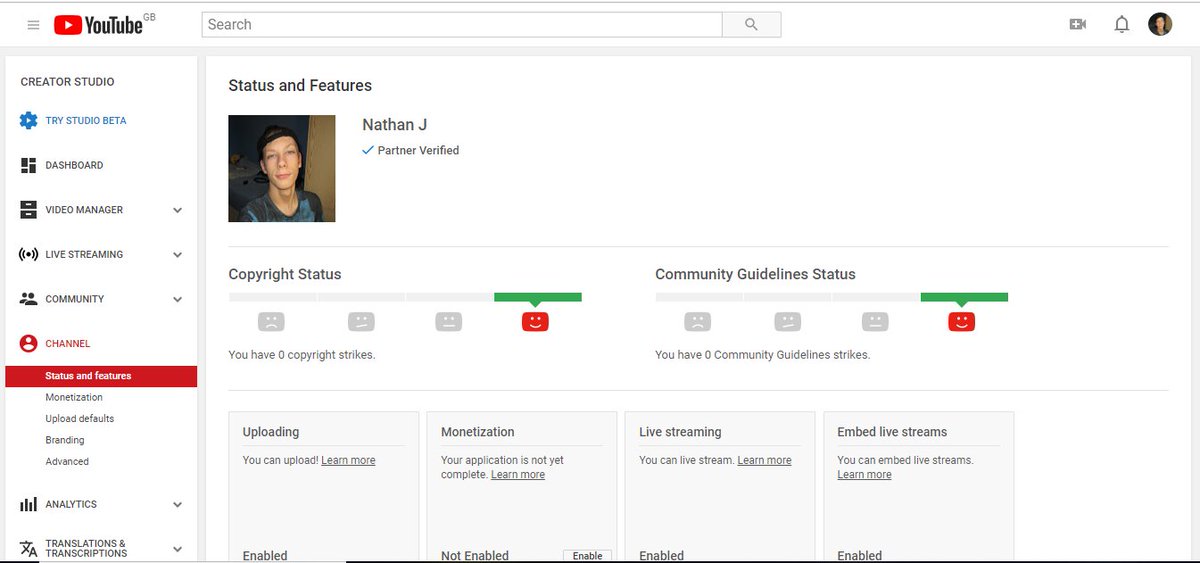Click the Dashboard grid icon
Viewport: 1200px width, 563px height.
(28, 165)
